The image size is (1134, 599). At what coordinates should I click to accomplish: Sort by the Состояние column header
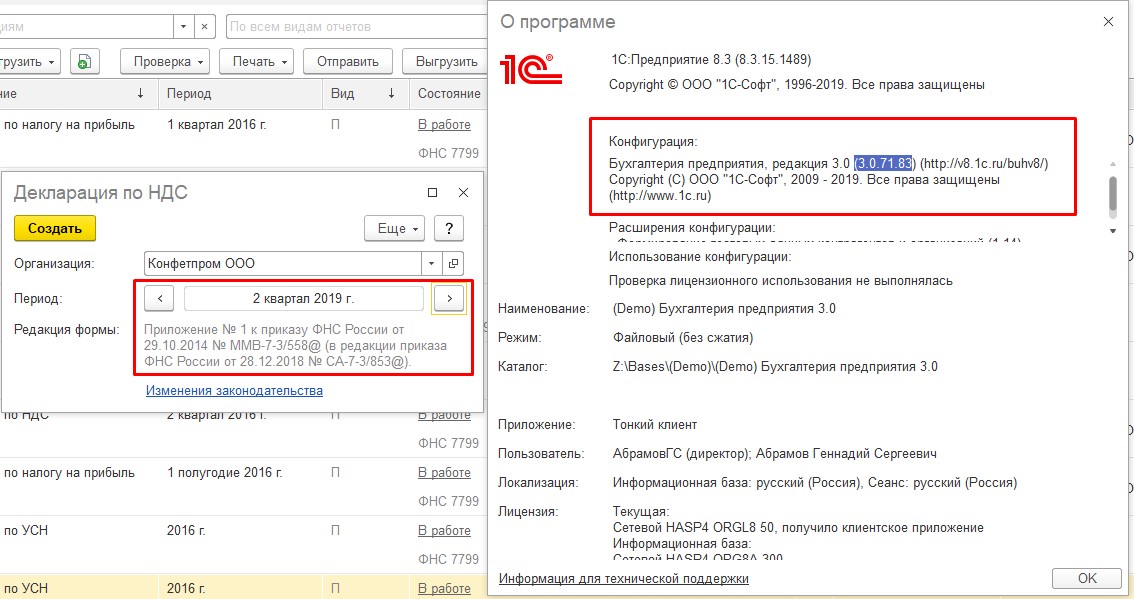point(448,93)
